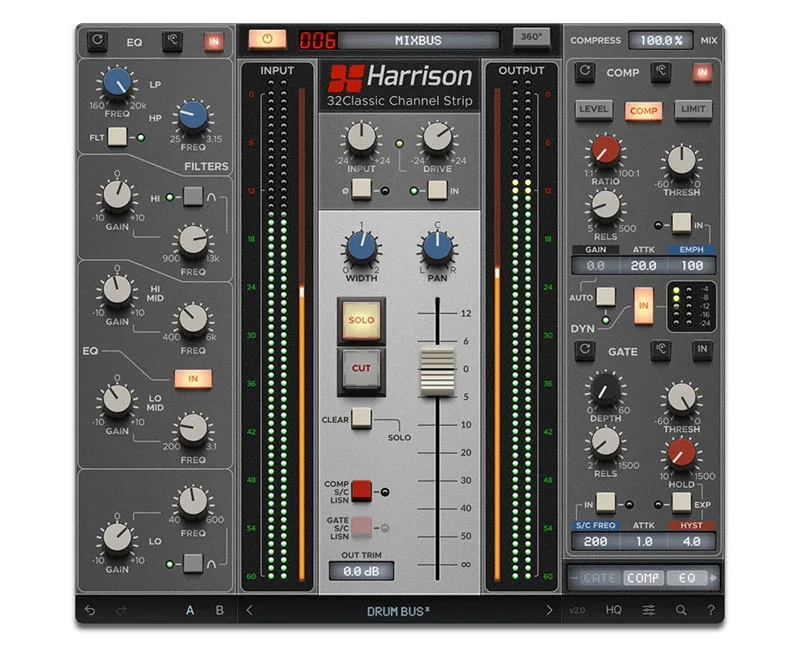Select COMP compressor mode

(x=643, y=110)
